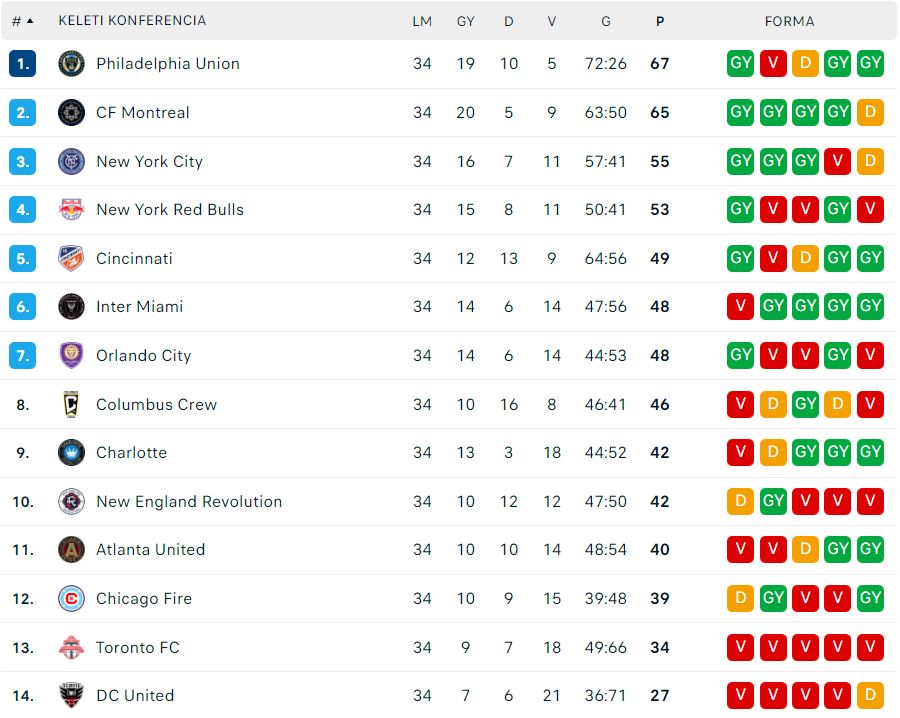Click the Philadelphia Union club crest

(71, 64)
